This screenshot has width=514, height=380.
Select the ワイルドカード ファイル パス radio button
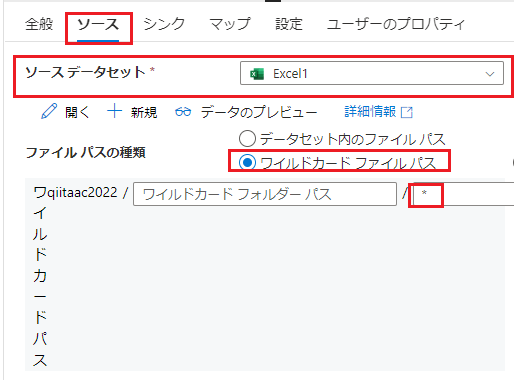[247, 162]
